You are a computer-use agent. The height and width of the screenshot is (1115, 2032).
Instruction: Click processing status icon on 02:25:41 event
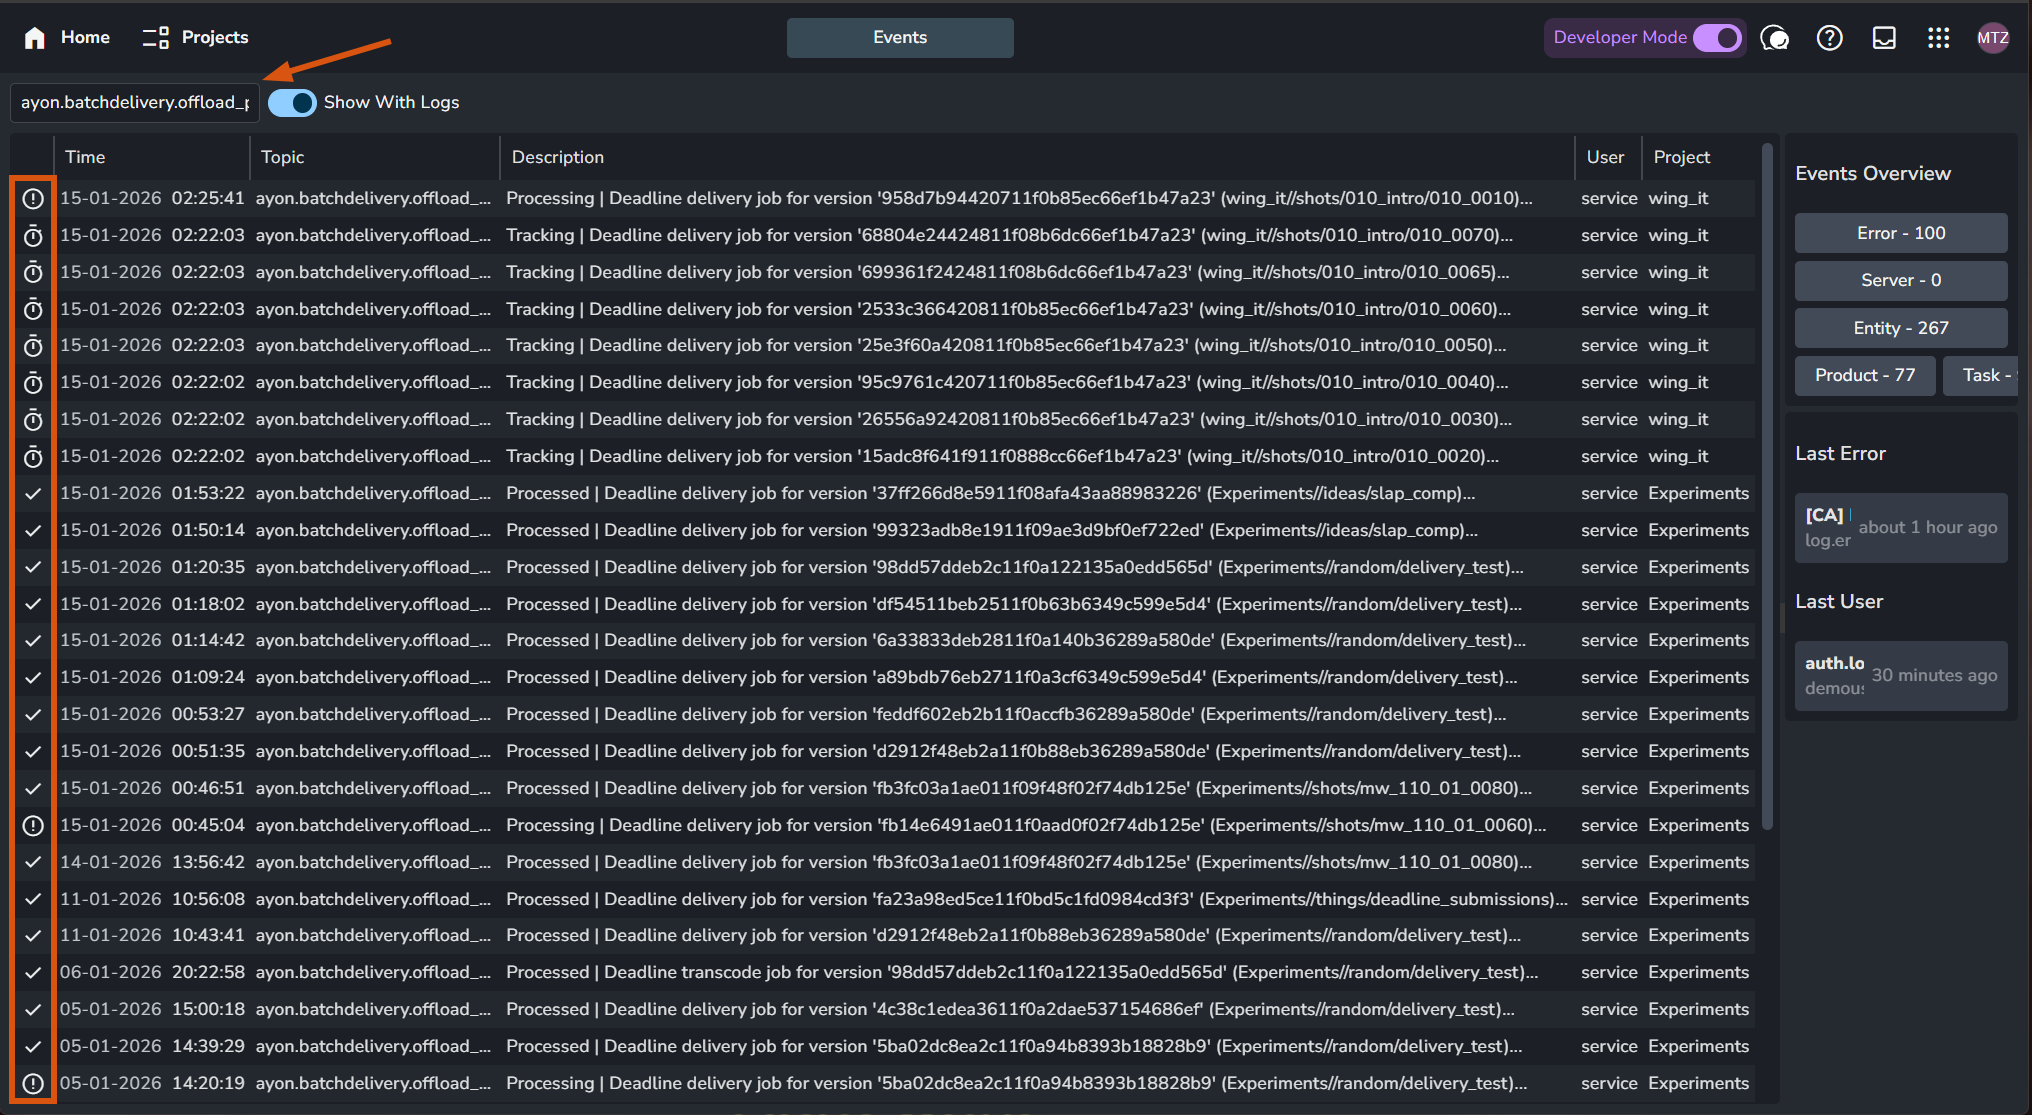tap(33, 198)
